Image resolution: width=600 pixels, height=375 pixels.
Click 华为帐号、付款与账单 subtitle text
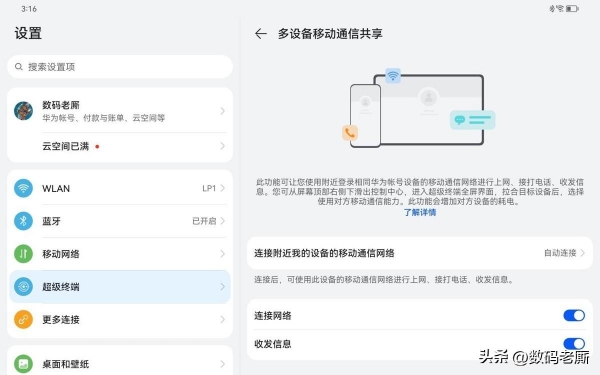[x=103, y=118]
